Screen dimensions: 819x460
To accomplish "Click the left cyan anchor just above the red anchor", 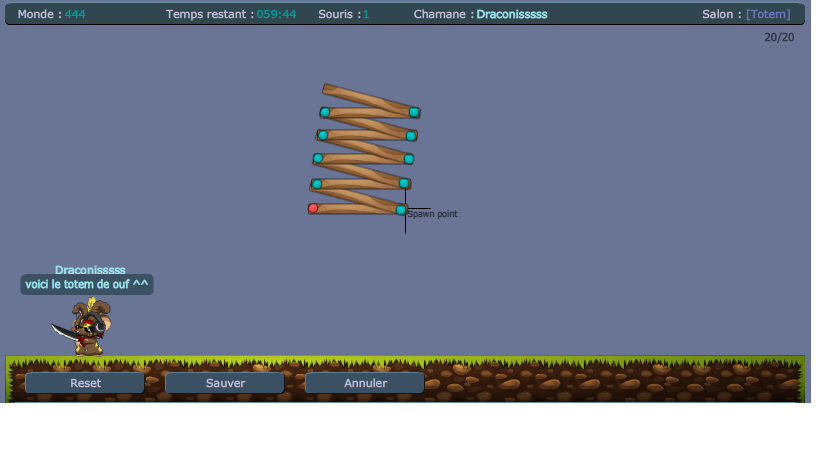I will click(317, 184).
